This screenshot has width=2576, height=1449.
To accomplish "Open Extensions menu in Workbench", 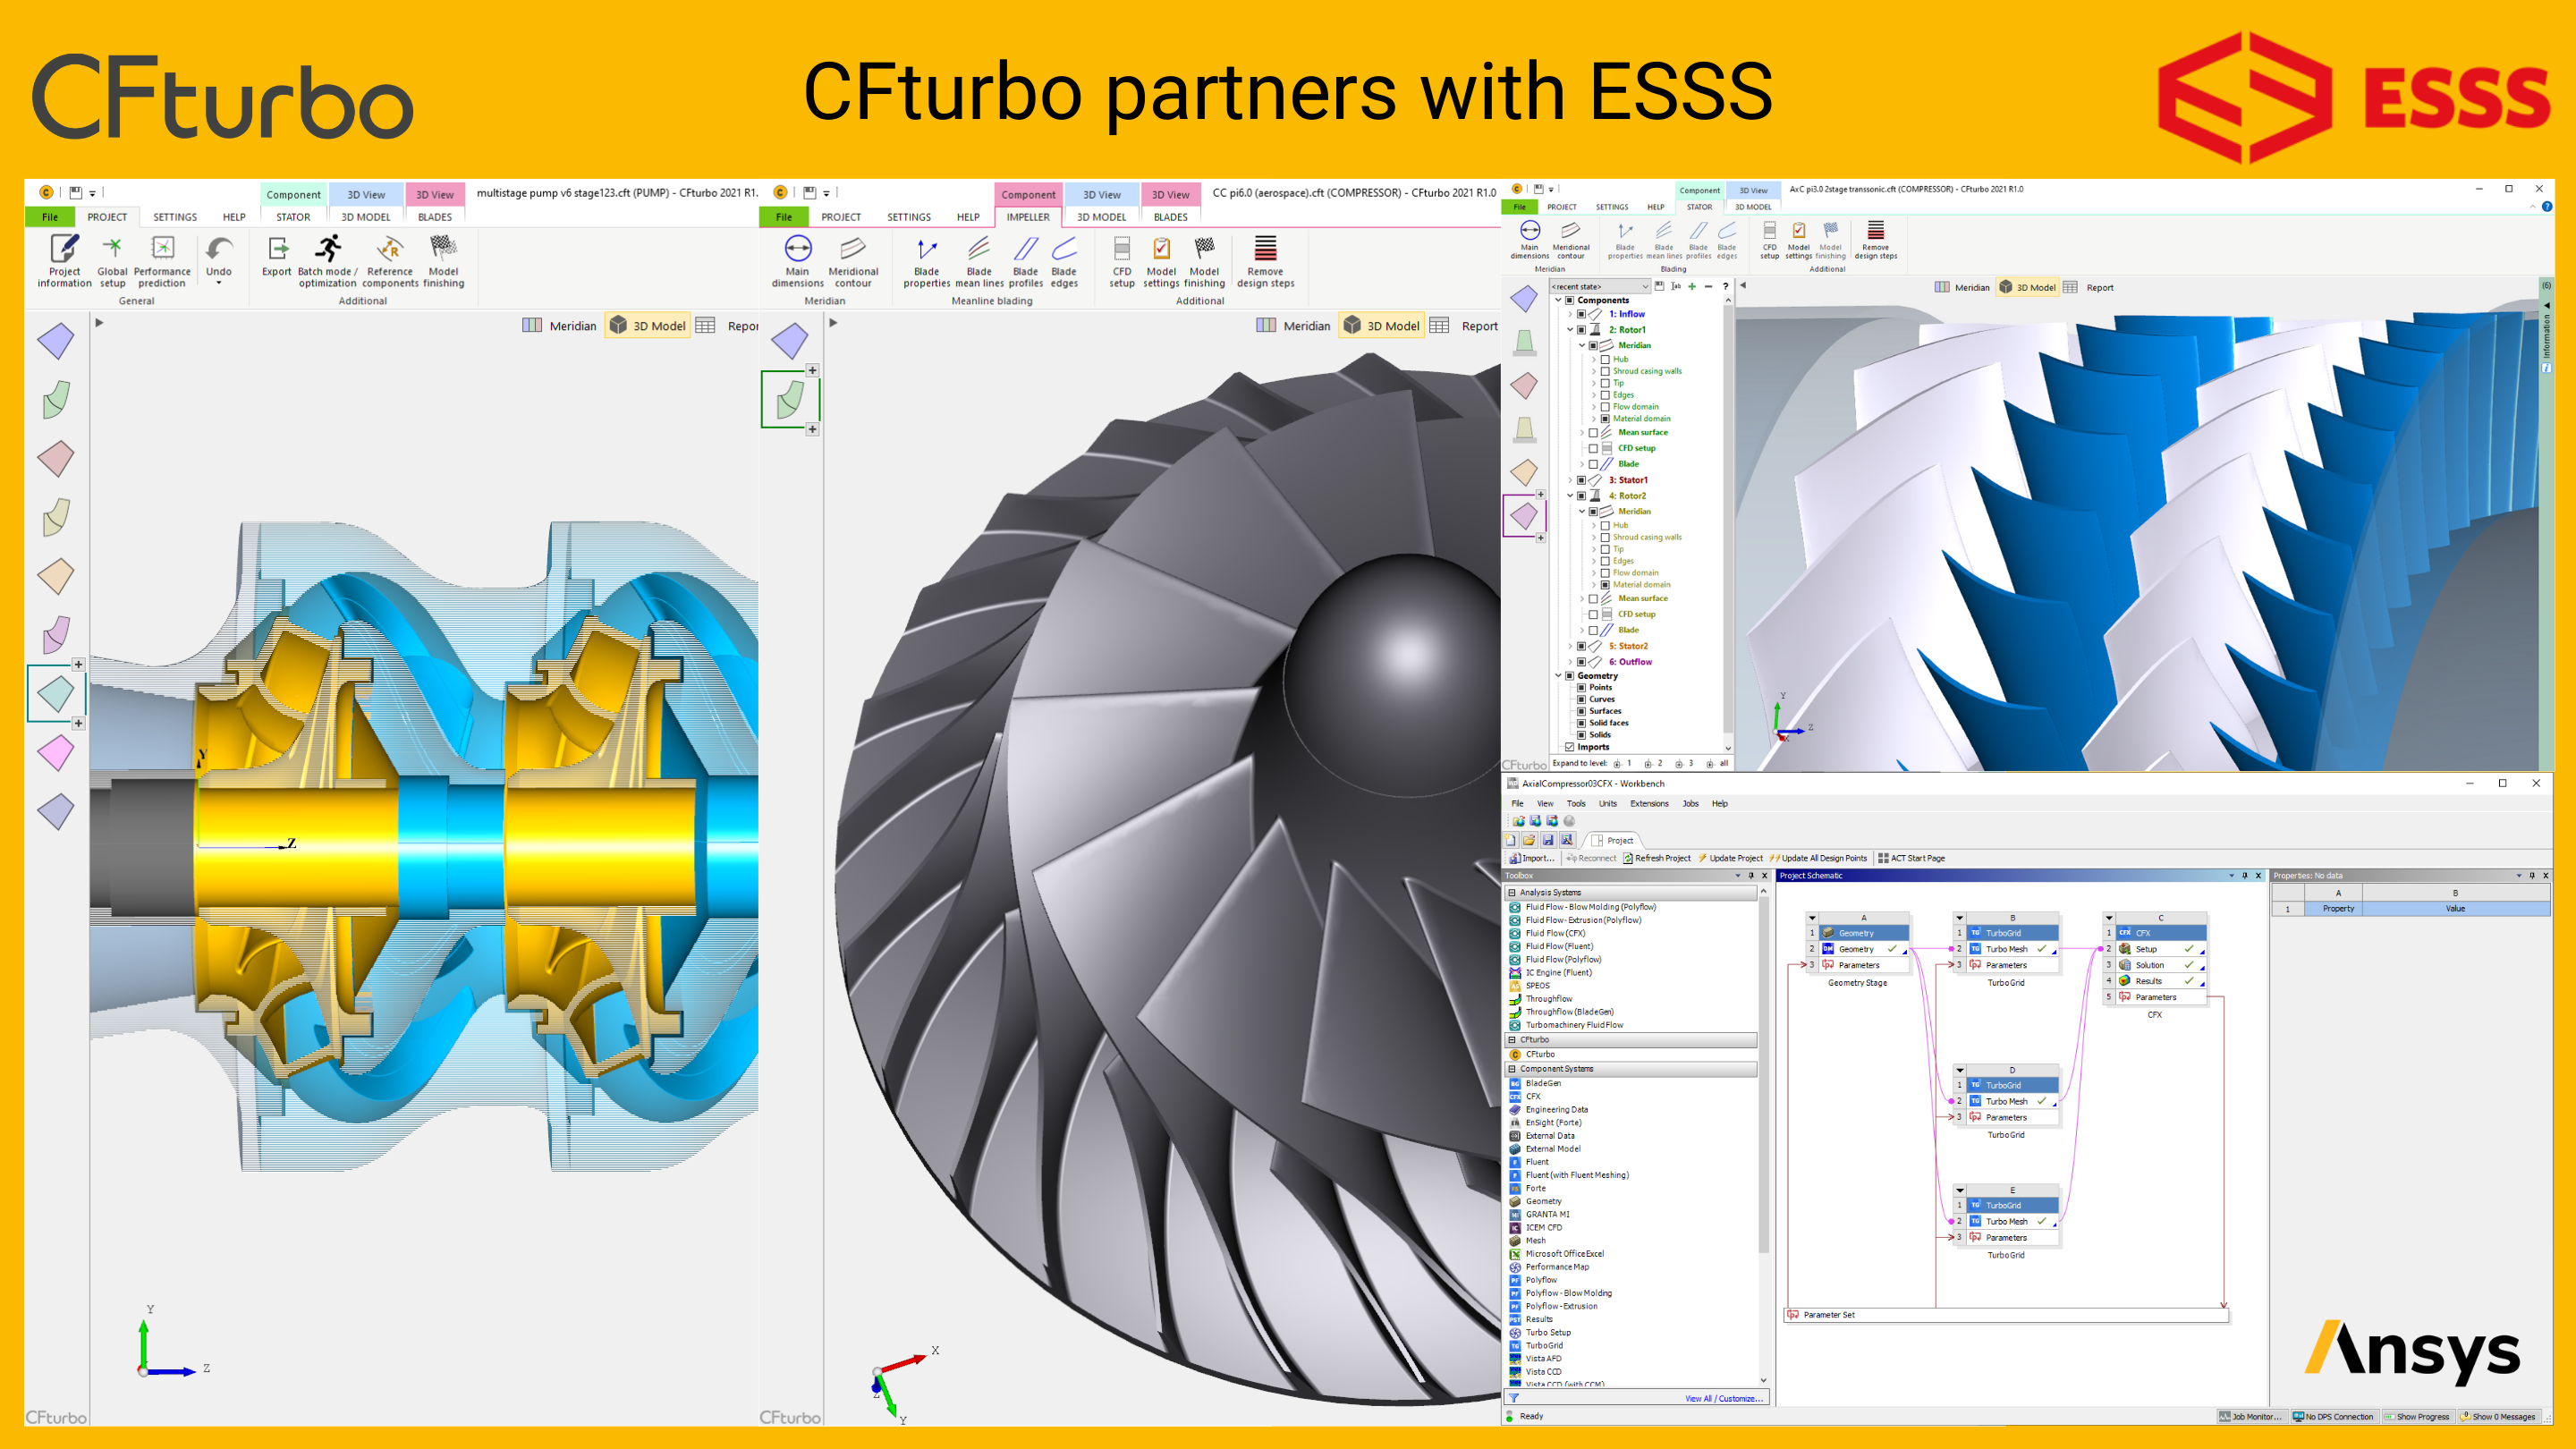I will pyautogui.click(x=1648, y=803).
